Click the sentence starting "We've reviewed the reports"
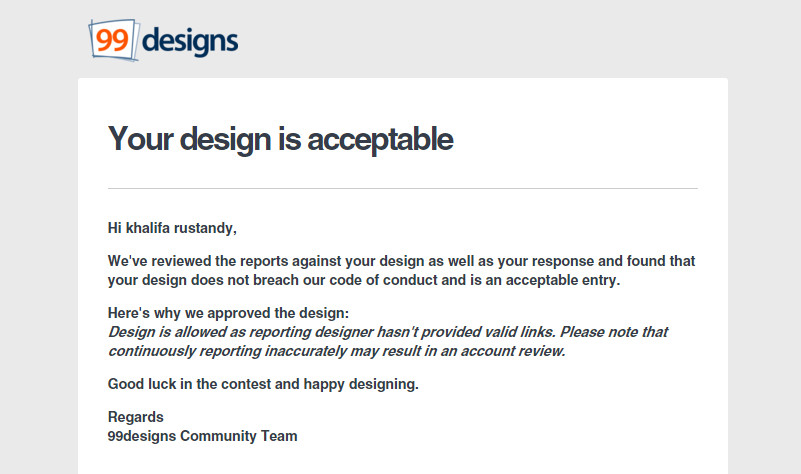This screenshot has width=801, height=474. click(x=401, y=261)
